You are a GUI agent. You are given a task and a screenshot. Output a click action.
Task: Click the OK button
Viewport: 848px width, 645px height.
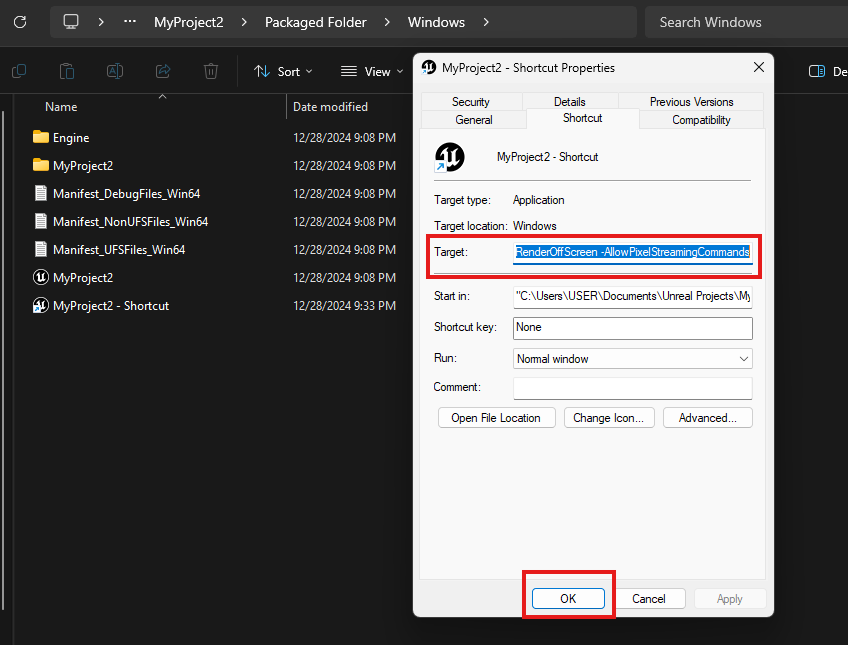coord(568,598)
